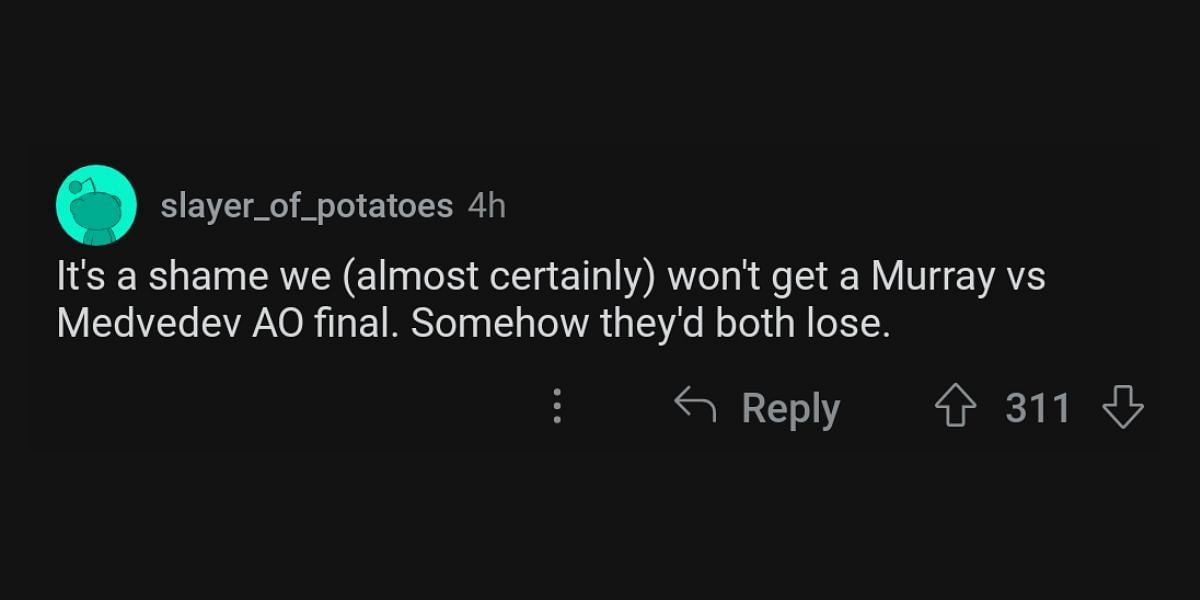Click the word Murray in the comment
1200x600 pixels.
(x=931, y=276)
